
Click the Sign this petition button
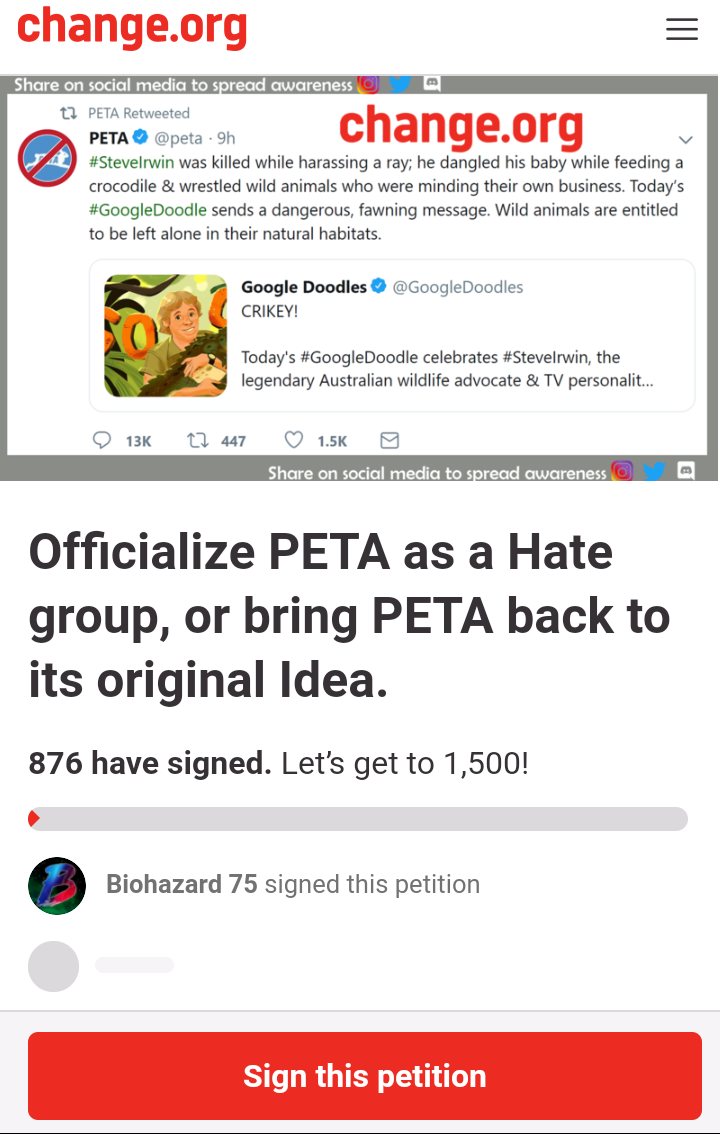364,1076
